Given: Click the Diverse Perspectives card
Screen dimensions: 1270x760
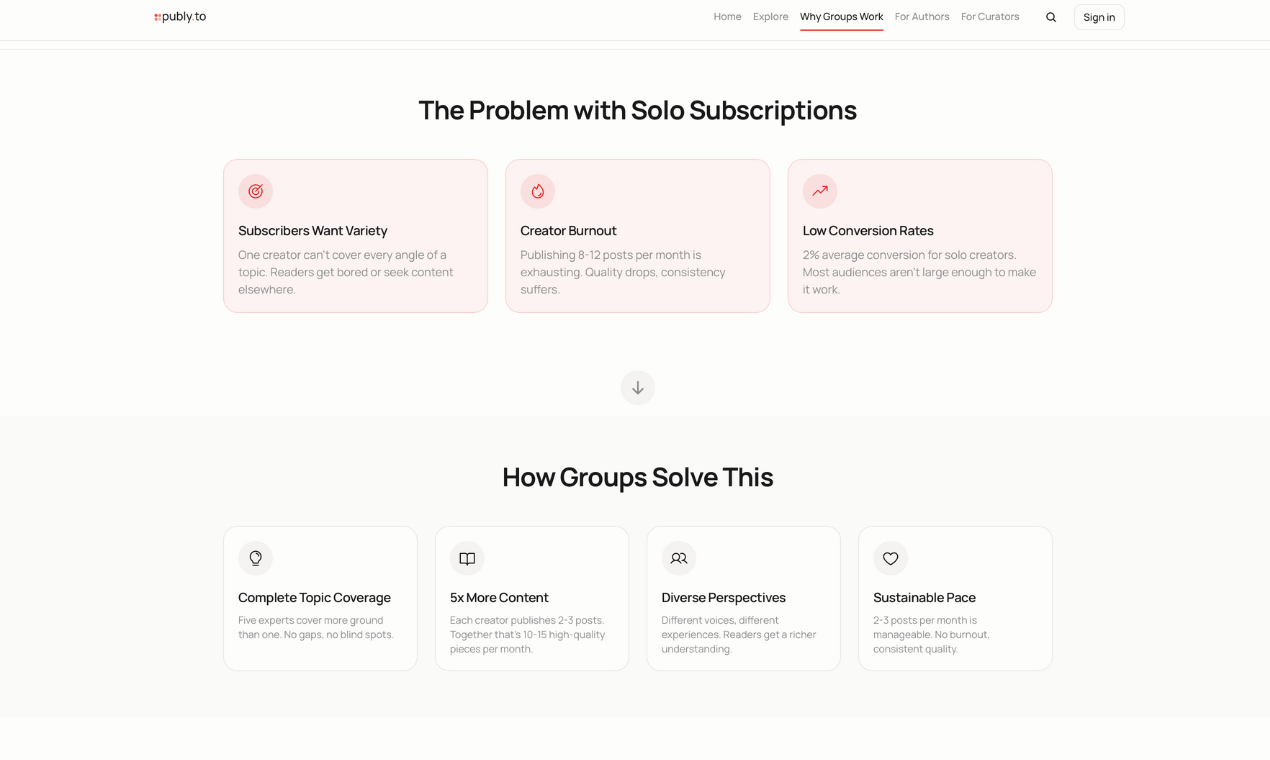Looking at the screenshot, I should tap(743, 598).
